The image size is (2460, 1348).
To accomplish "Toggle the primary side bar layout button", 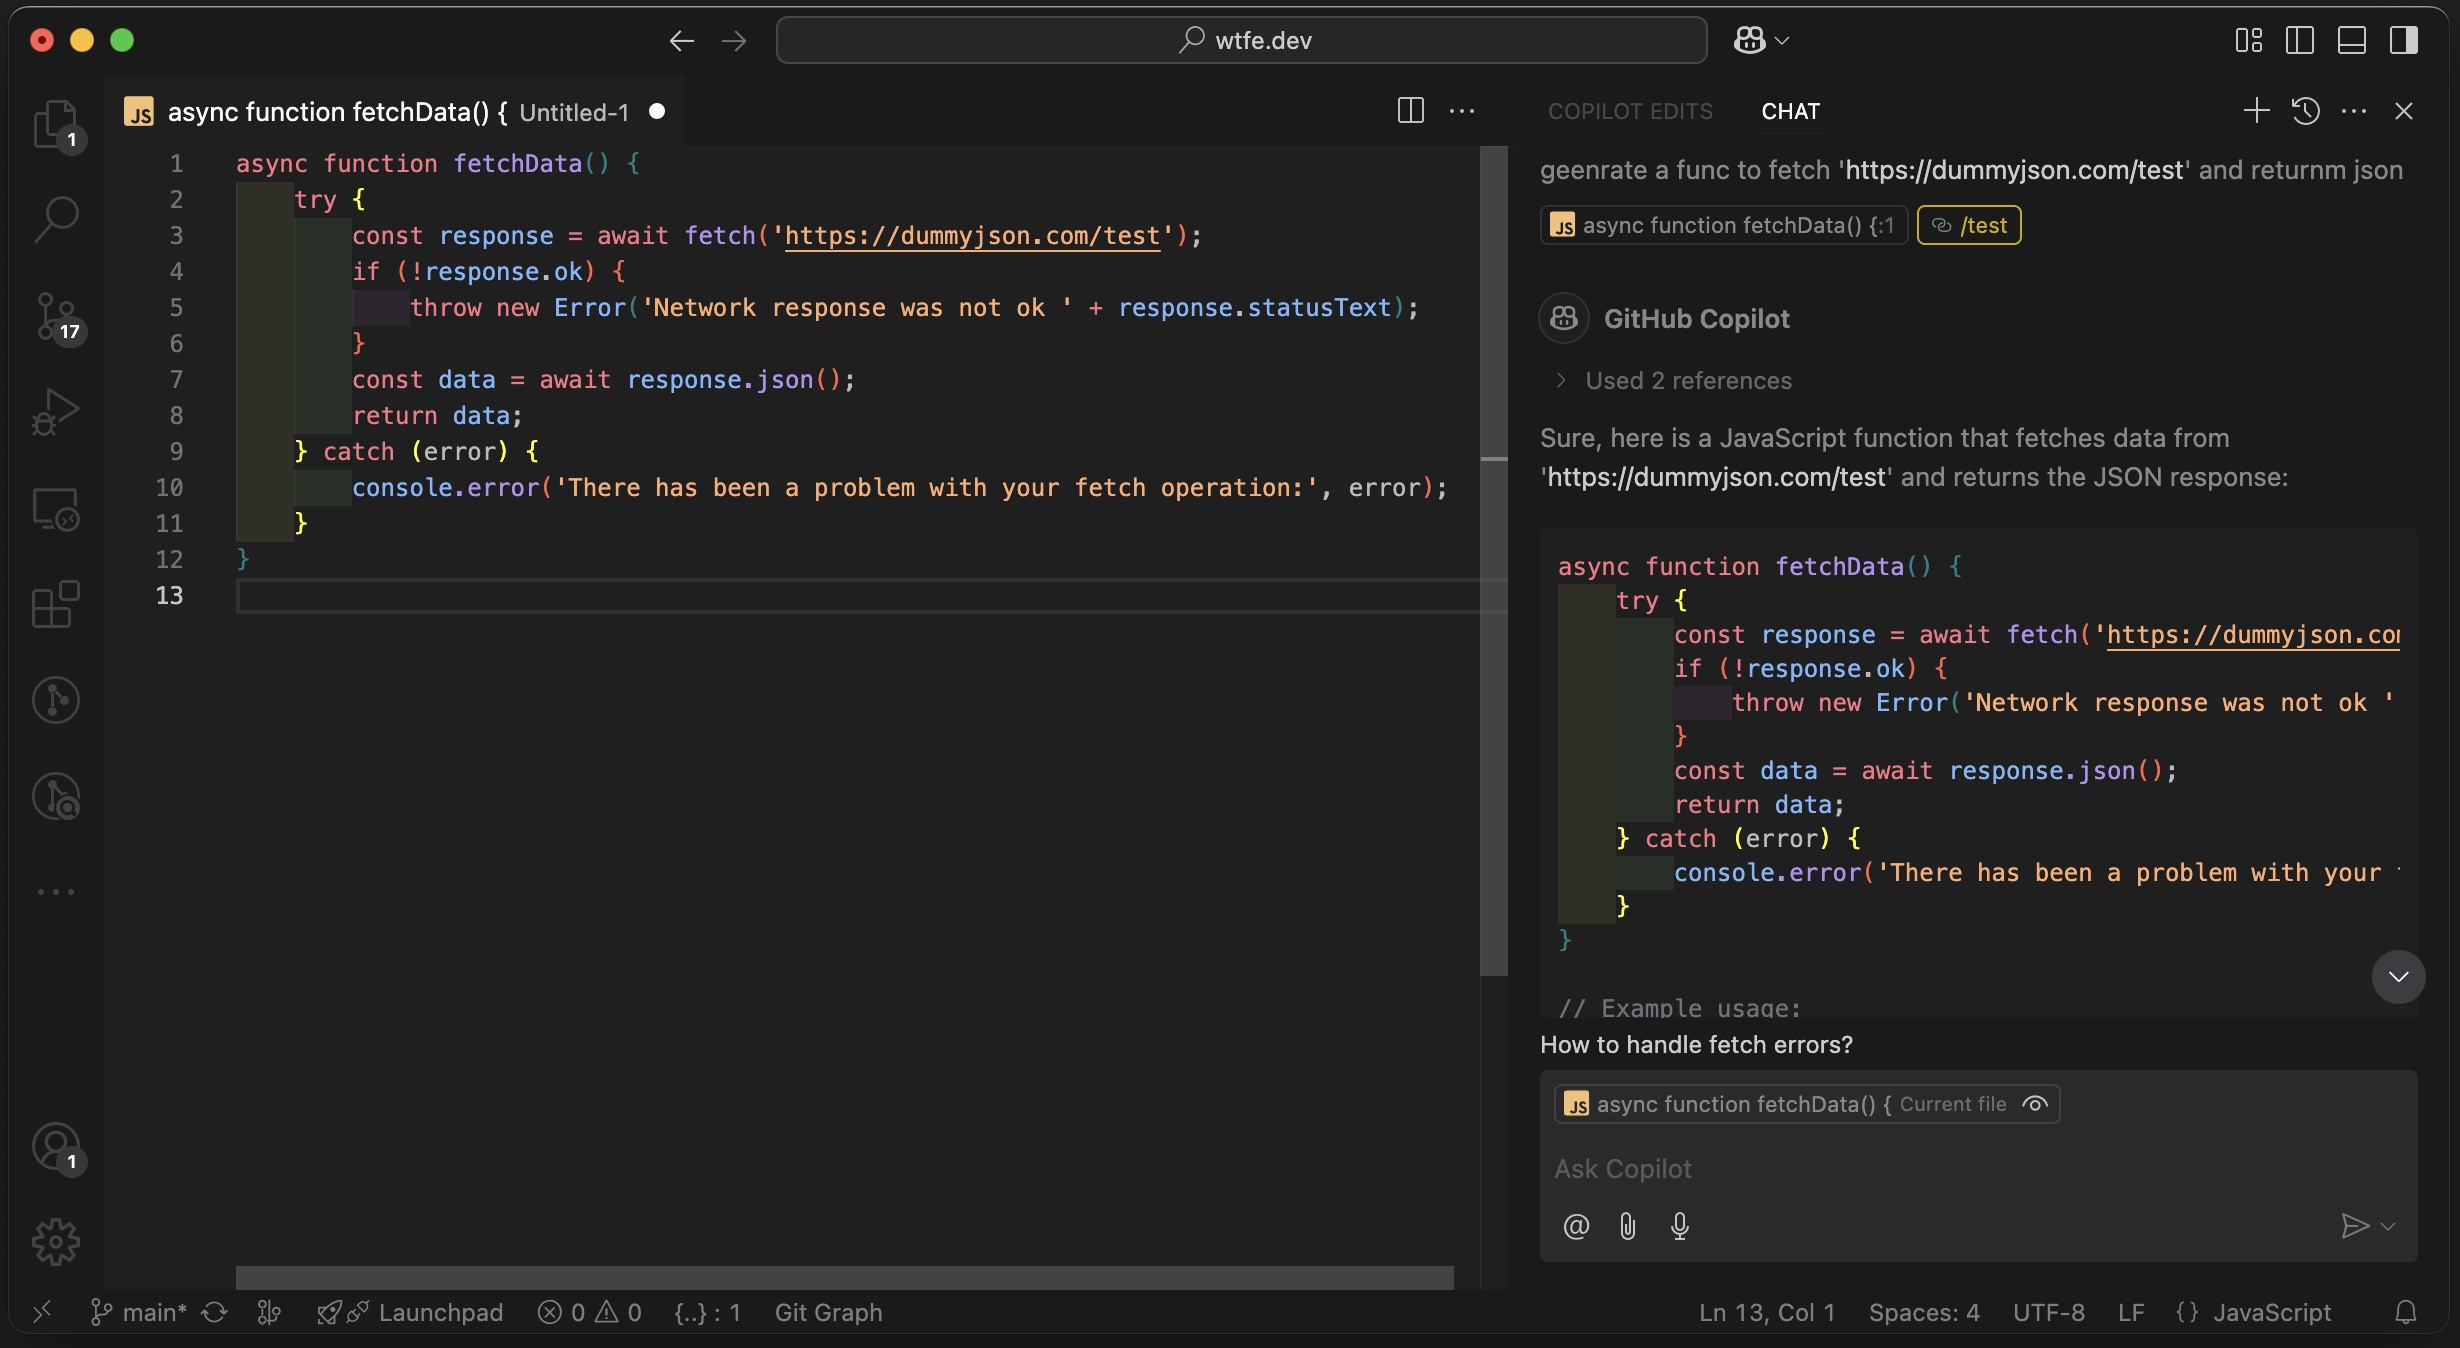I will [x=2300, y=40].
